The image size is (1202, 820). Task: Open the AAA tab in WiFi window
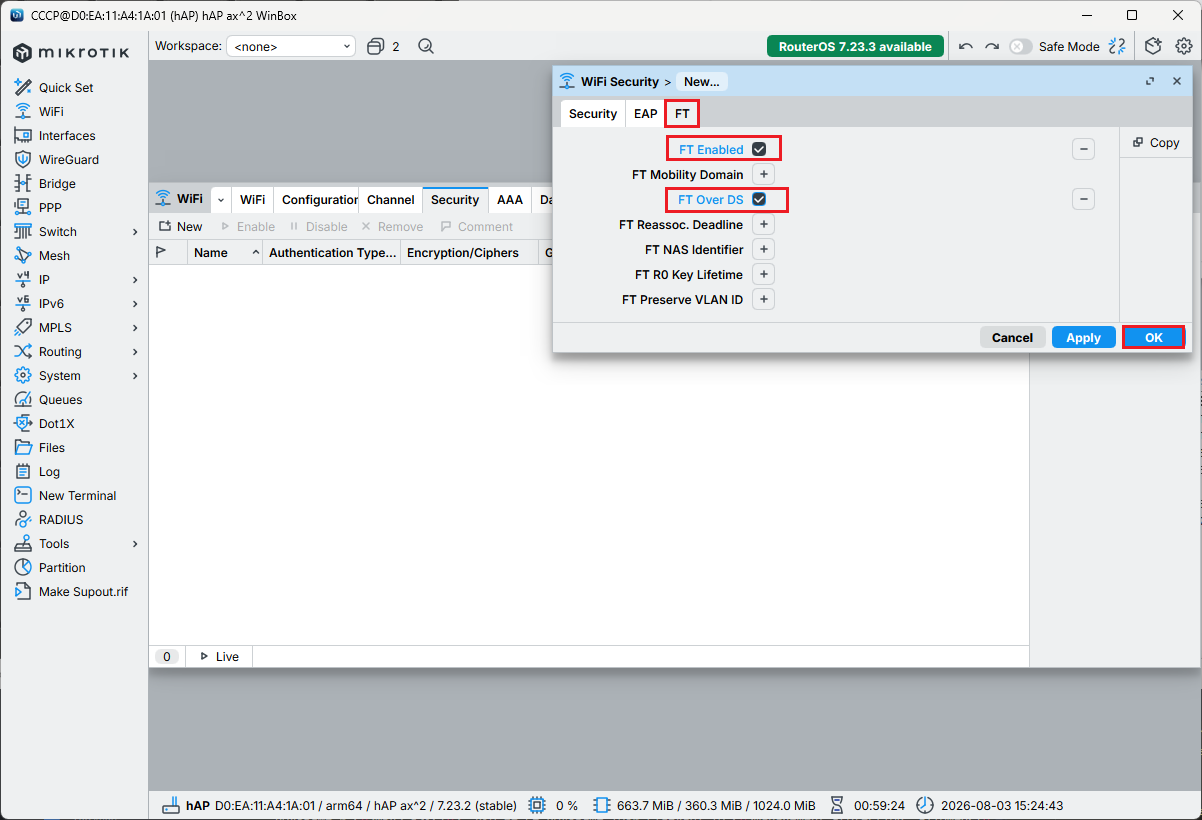click(x=510, y=199)
